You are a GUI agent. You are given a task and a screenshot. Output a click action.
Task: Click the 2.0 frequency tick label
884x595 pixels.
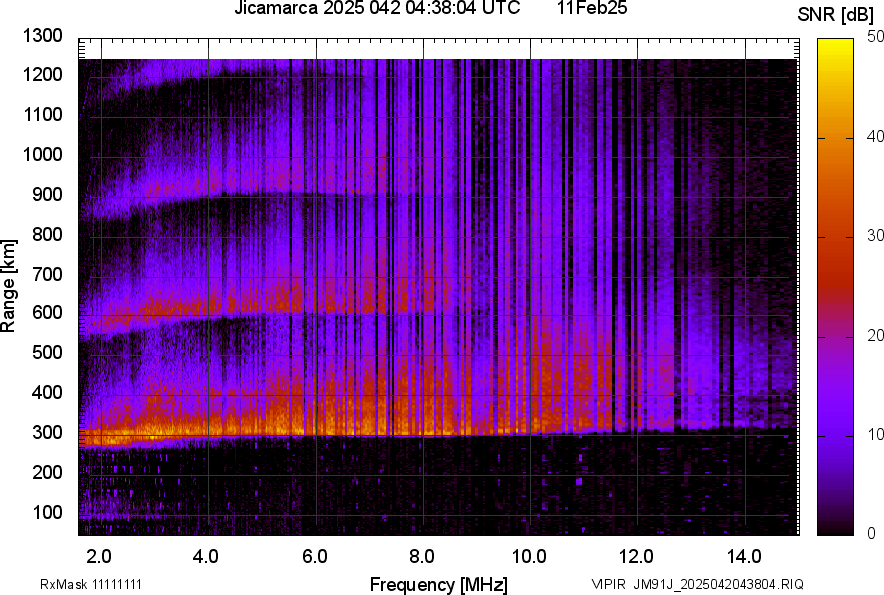98,556
